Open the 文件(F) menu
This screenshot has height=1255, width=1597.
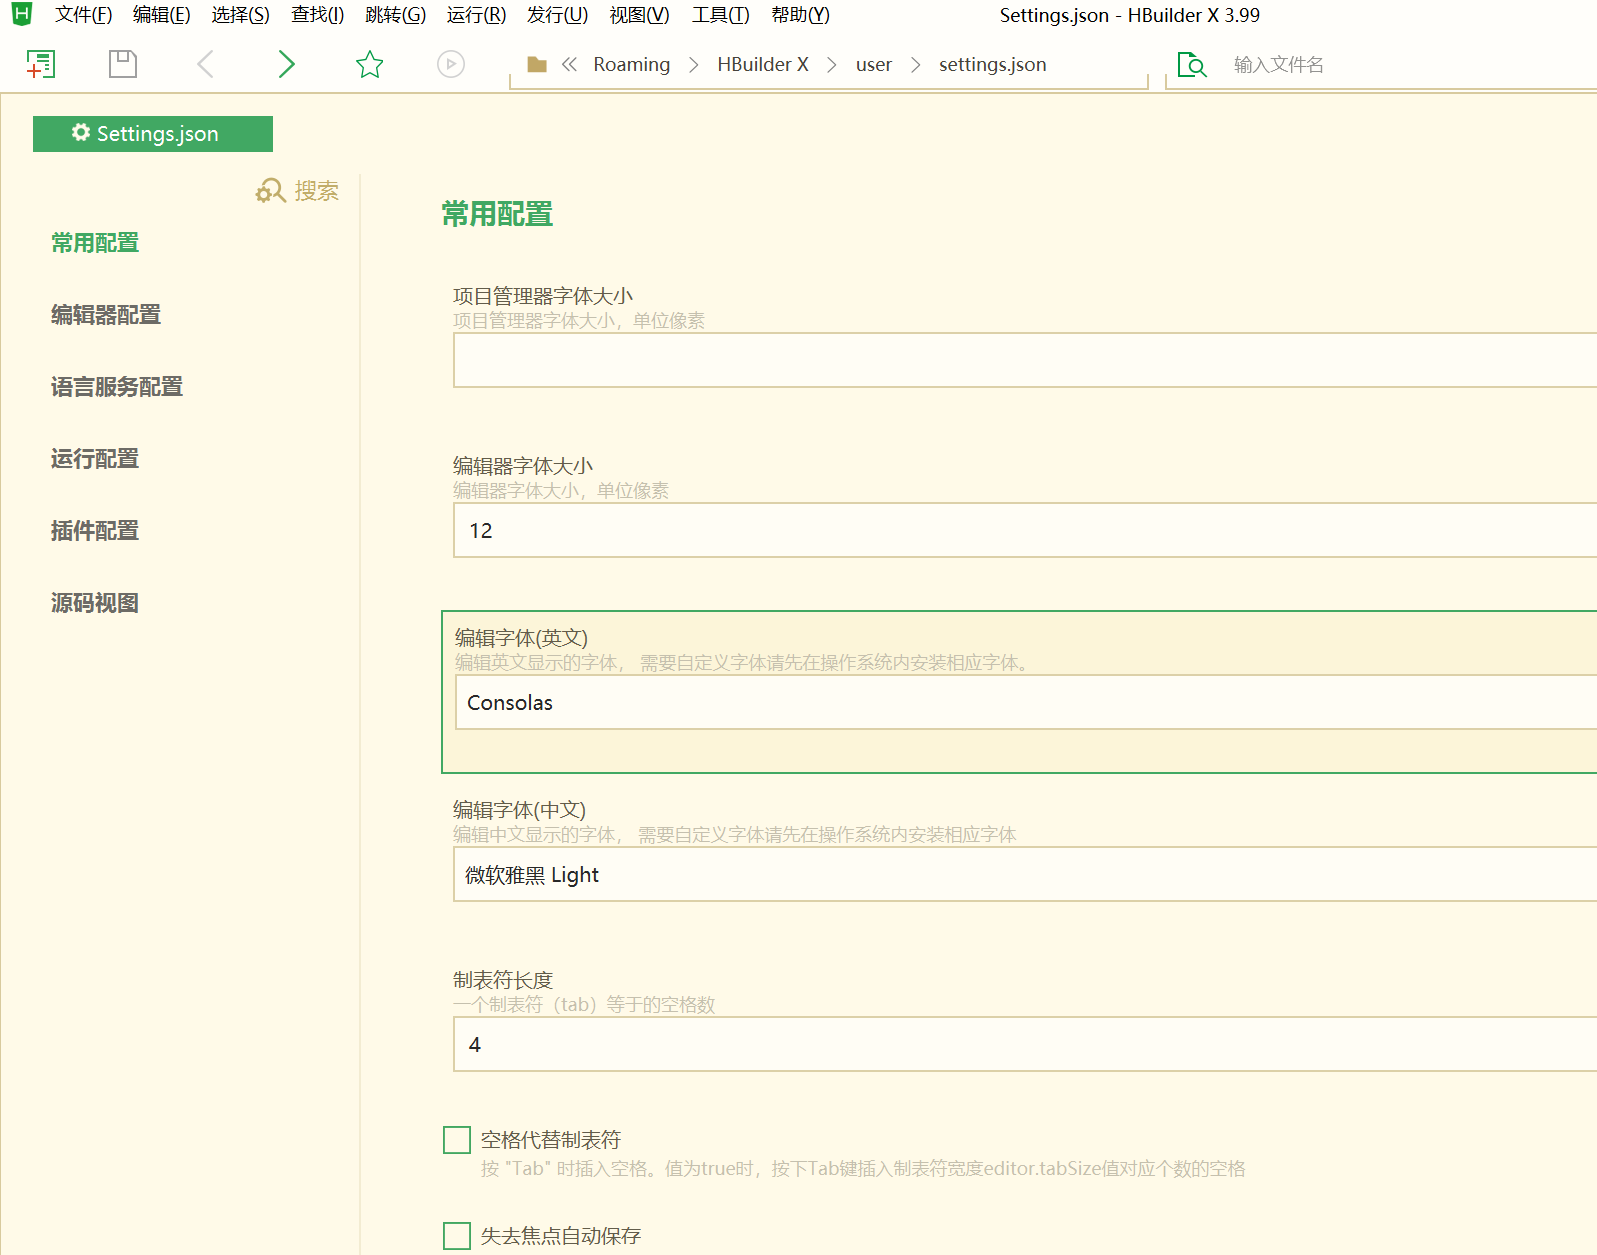coord(83,15)
